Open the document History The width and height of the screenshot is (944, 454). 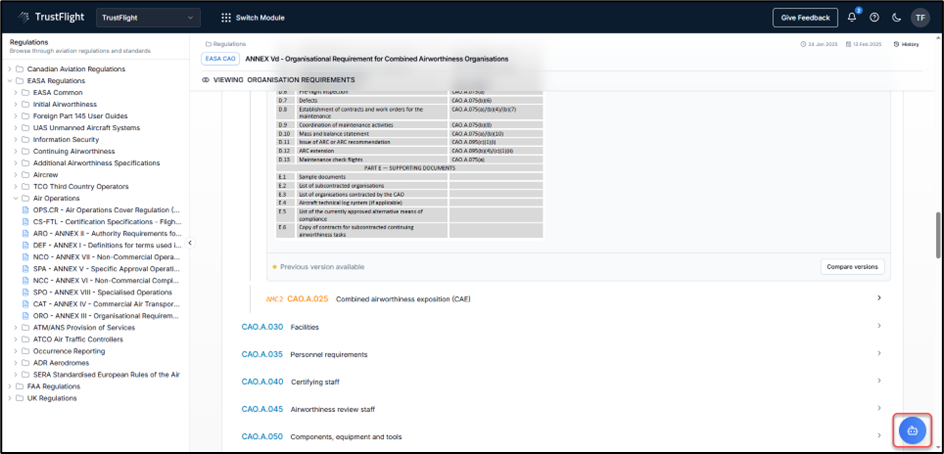[906, 44]
